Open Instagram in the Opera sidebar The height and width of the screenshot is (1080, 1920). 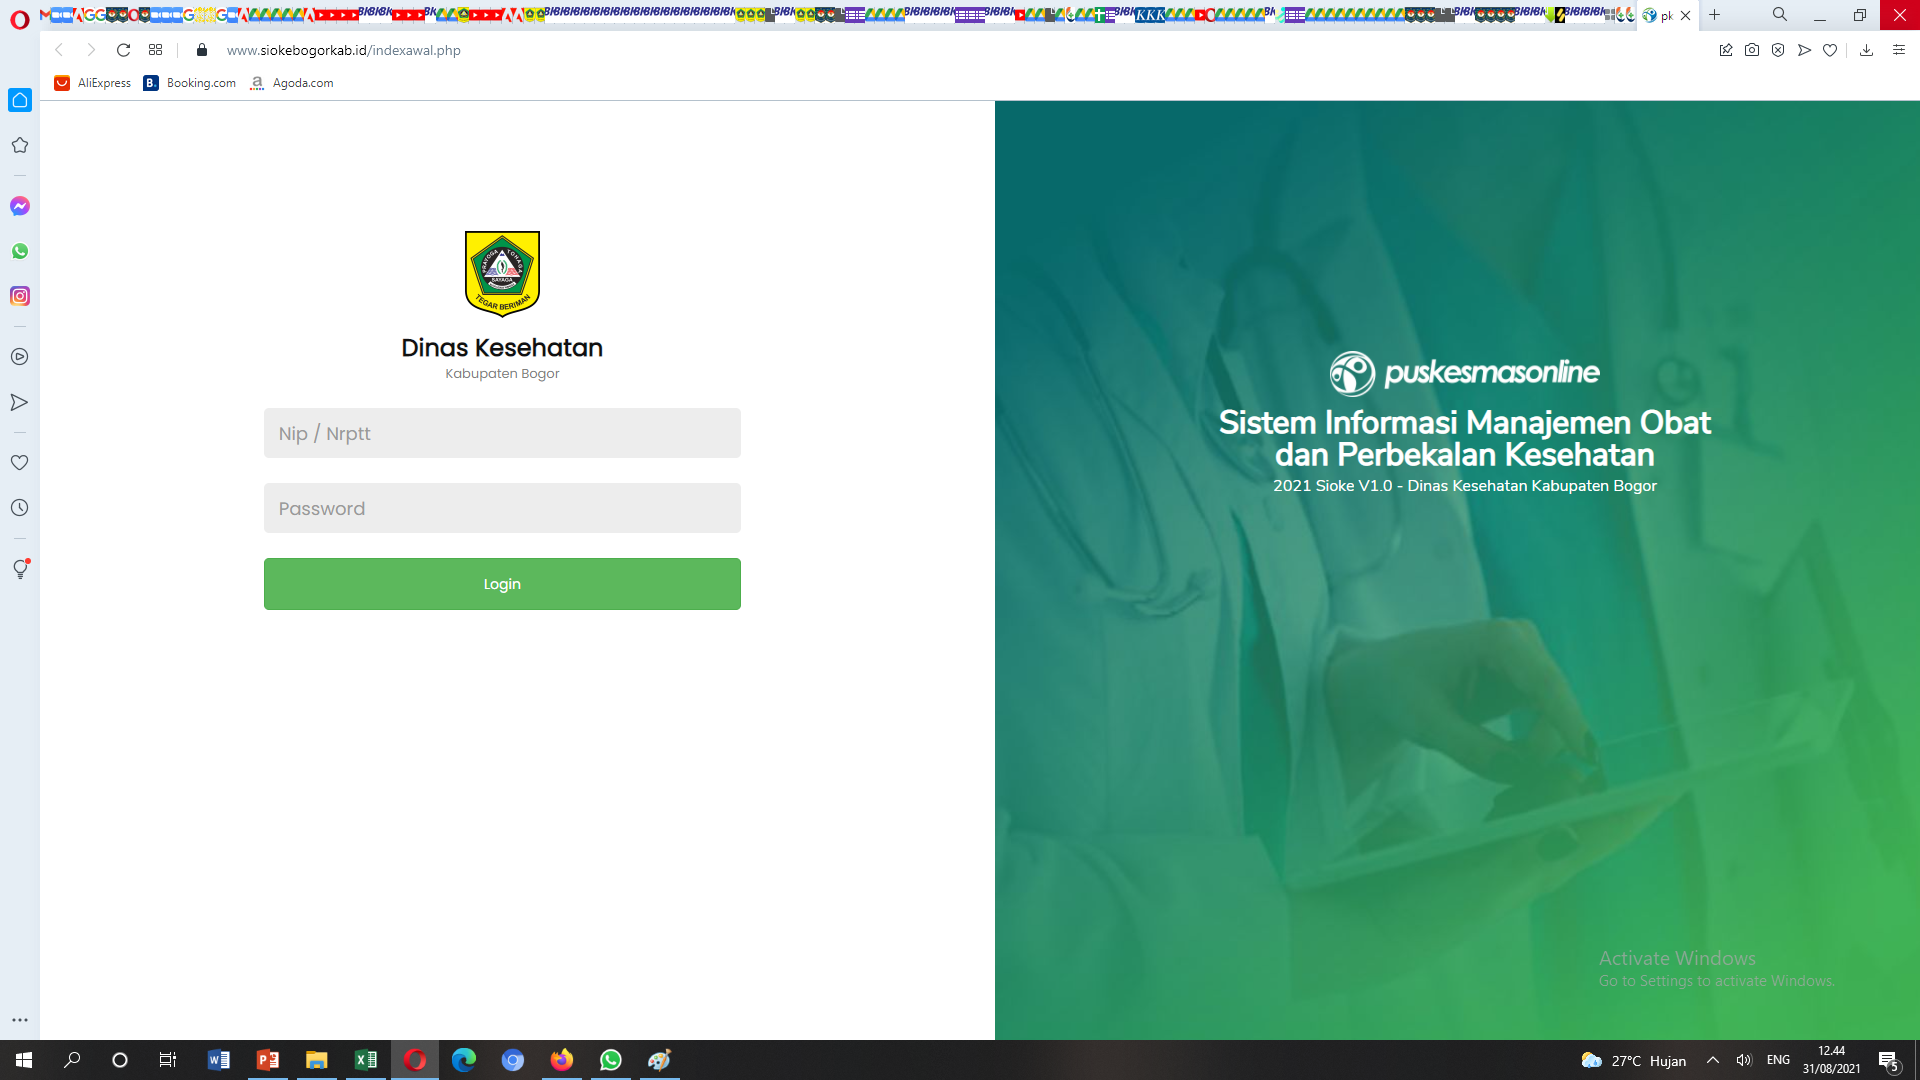pos(20,296)
